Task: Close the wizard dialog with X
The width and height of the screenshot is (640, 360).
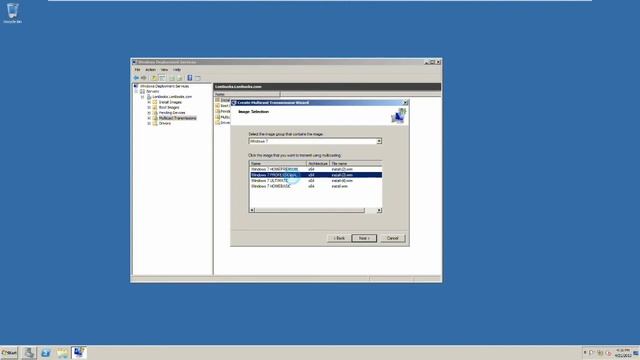Action: [405, 102]
